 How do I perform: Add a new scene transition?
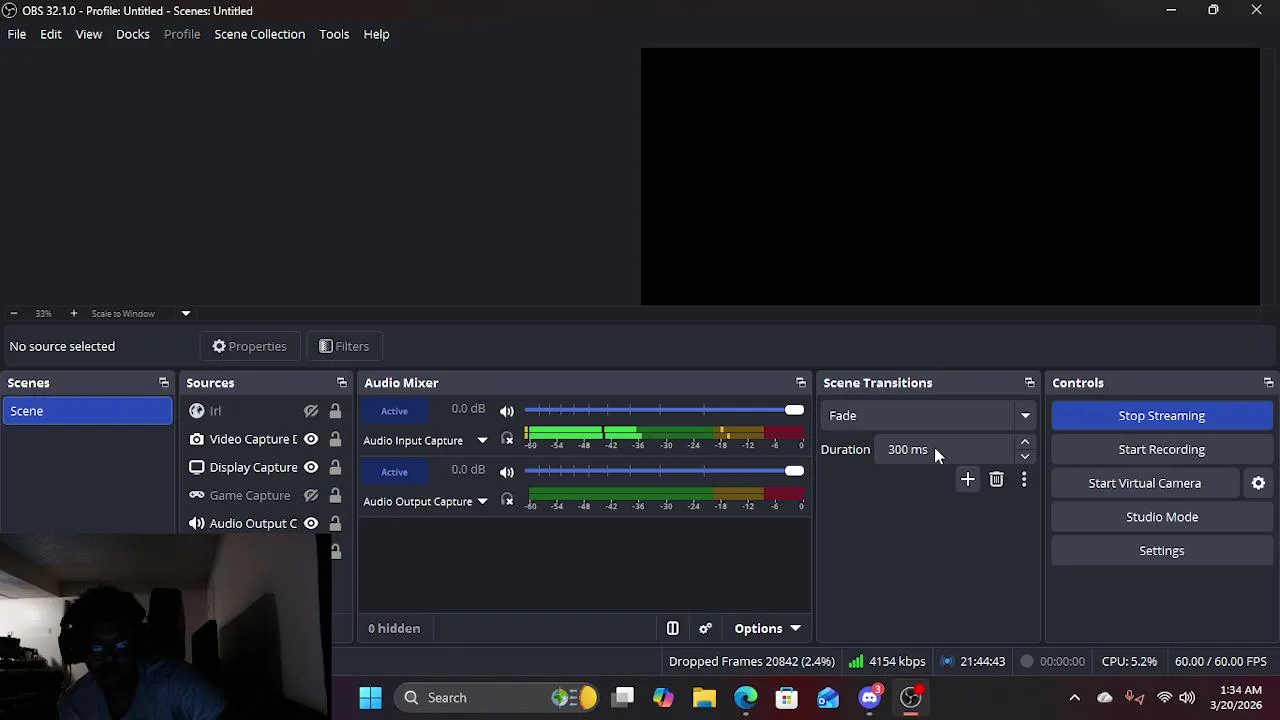pos(967,480)
